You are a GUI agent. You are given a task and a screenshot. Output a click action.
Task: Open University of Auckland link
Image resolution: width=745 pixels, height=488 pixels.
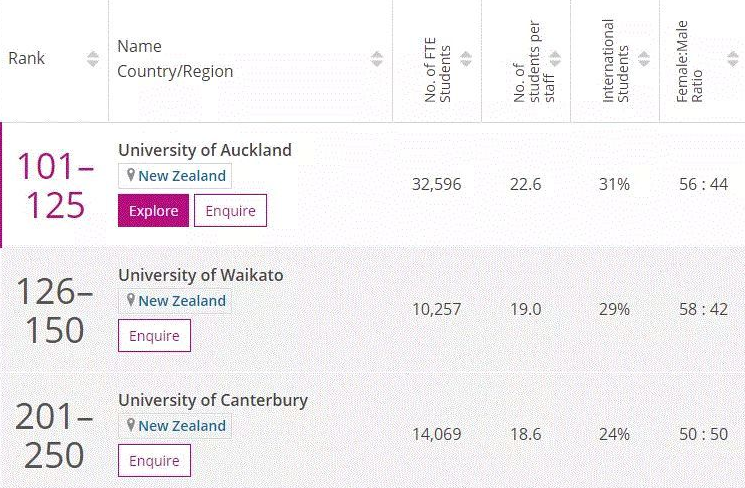205,150
